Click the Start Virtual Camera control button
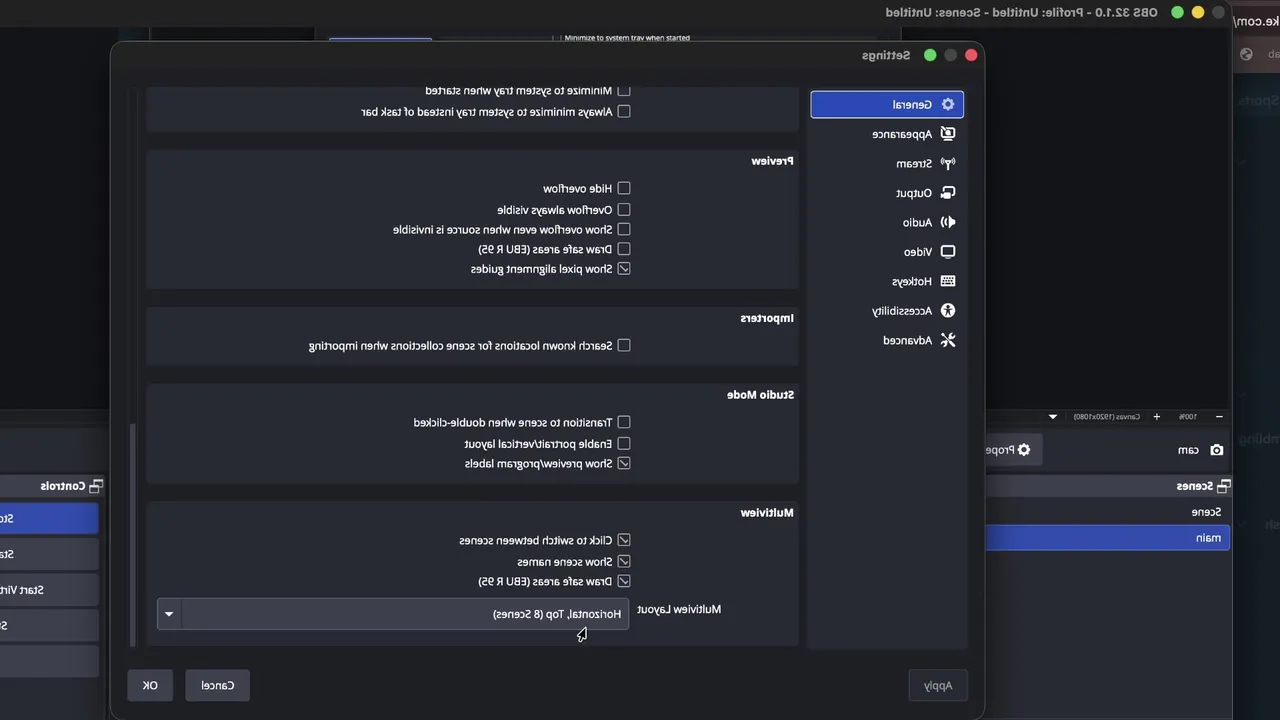Screen dimensions: 1280x720 (x=49, y=590)
